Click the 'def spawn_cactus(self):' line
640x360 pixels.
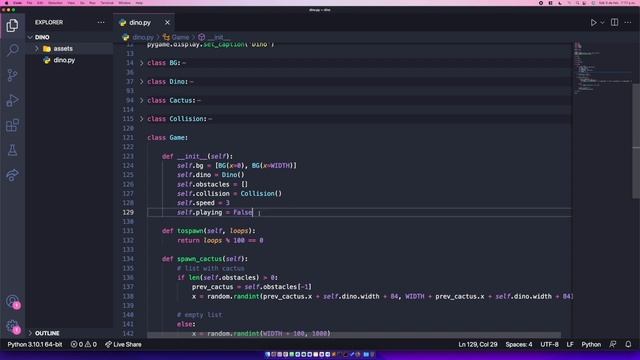tap(205, 259)
